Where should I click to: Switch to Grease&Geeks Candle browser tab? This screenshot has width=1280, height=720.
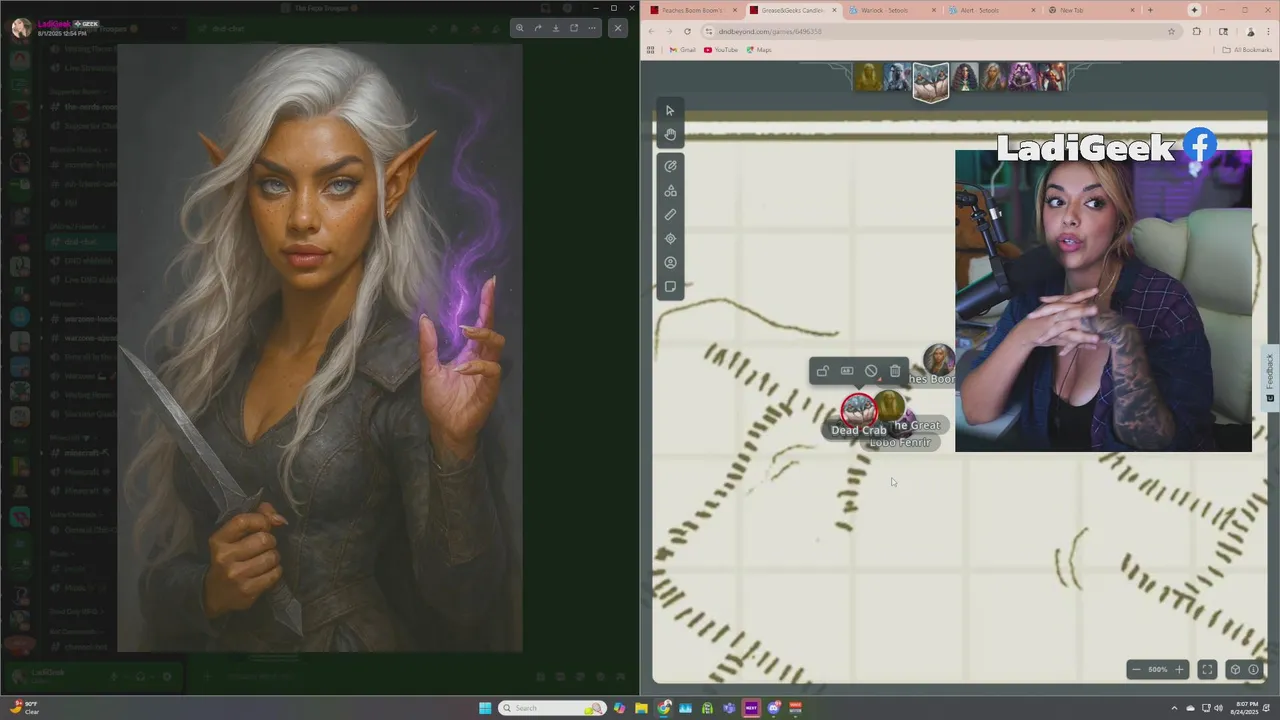(x=792, y=10)
